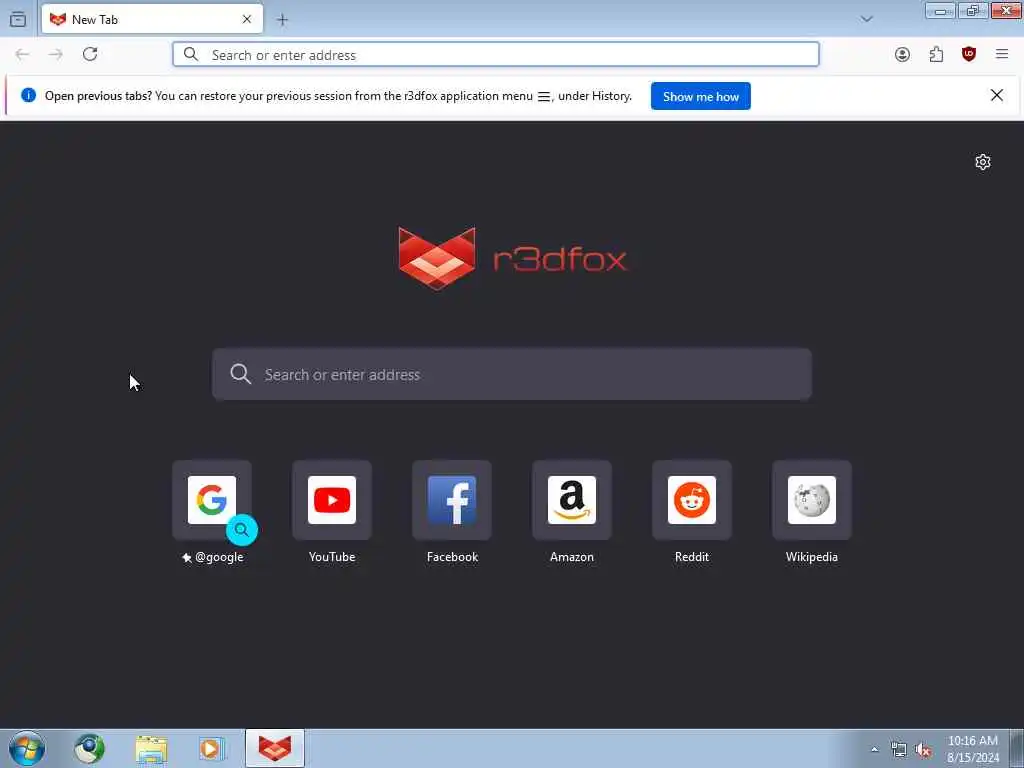Open the Windows Start menu

[x=27, y=748]
